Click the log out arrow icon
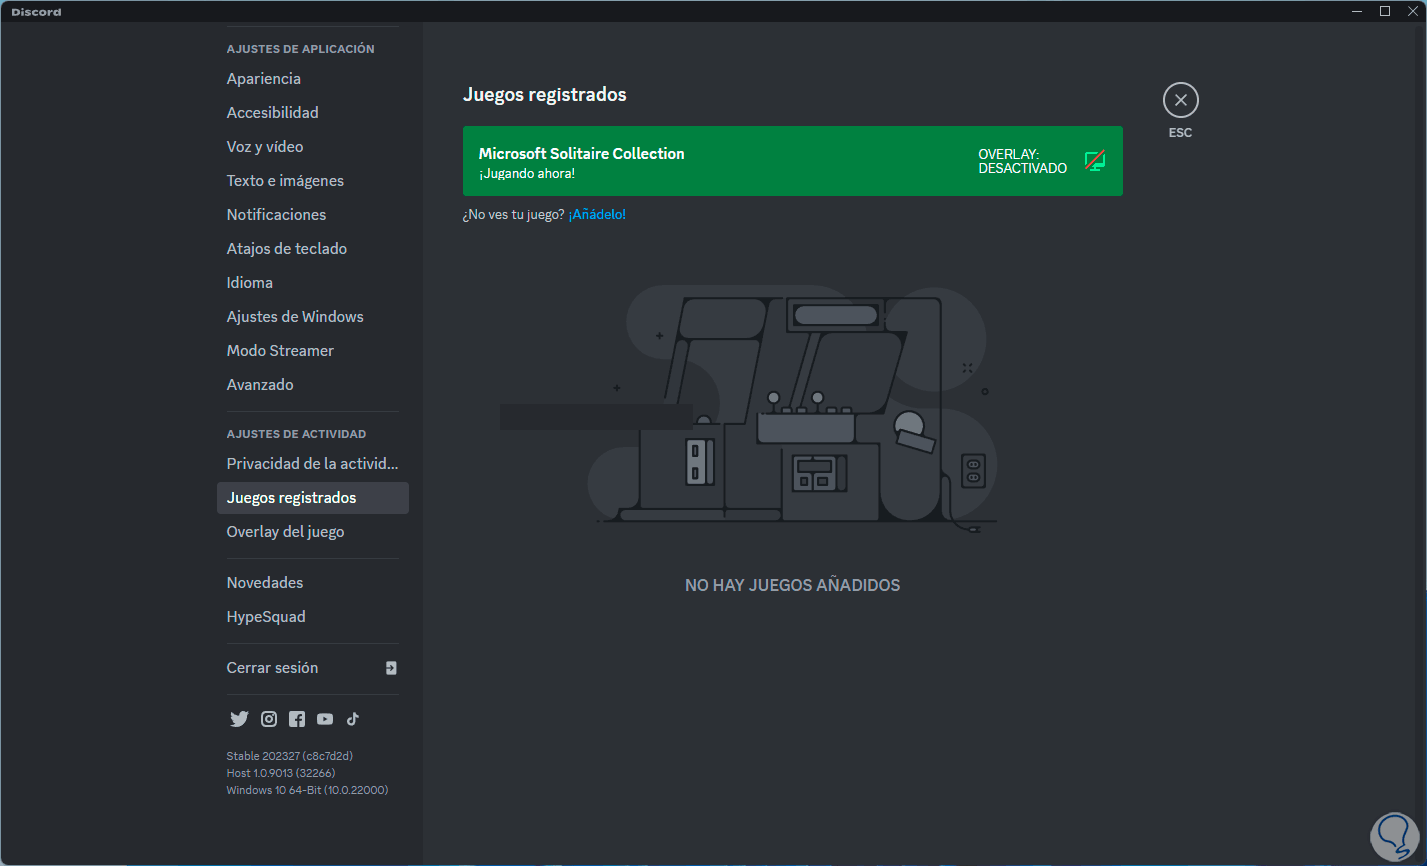Viewport: 1427px width, 866px height. click(391, 668)
